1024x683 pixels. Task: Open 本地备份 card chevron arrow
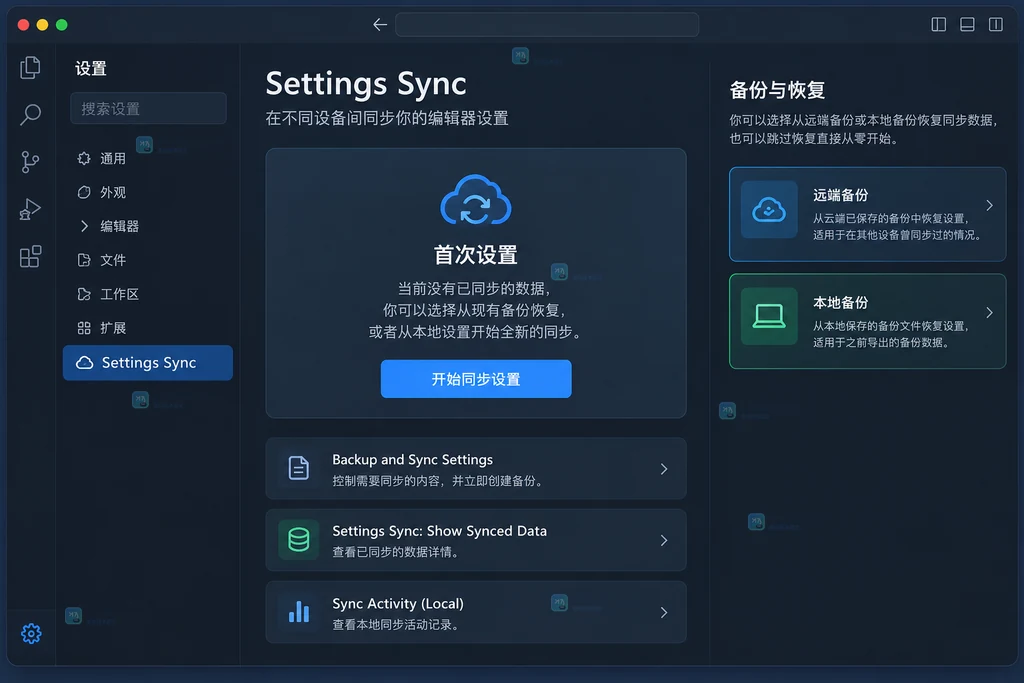[989, 313]
